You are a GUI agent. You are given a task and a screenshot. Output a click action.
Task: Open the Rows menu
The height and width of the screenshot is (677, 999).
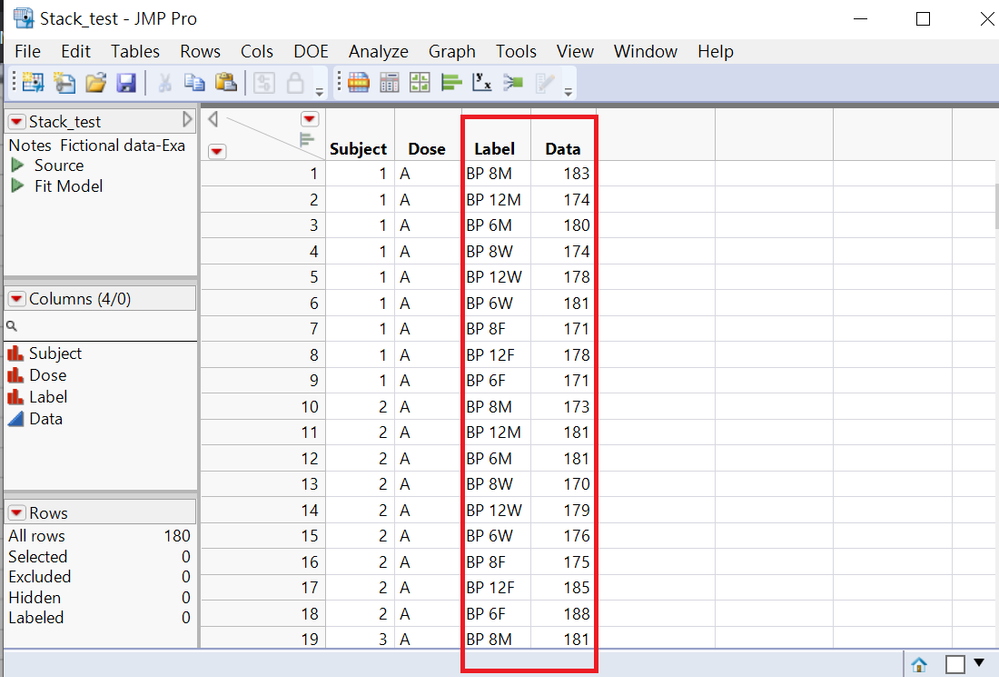[200, 51]
